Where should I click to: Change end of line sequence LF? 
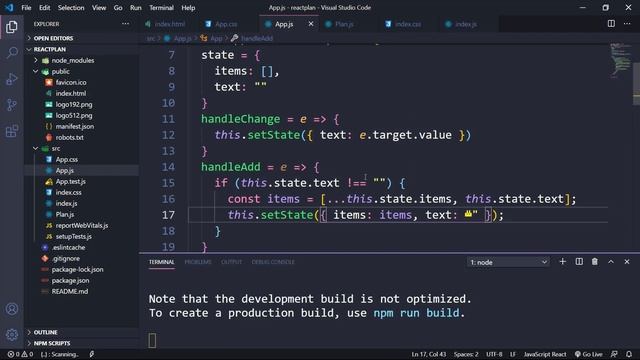click(513, 354)
